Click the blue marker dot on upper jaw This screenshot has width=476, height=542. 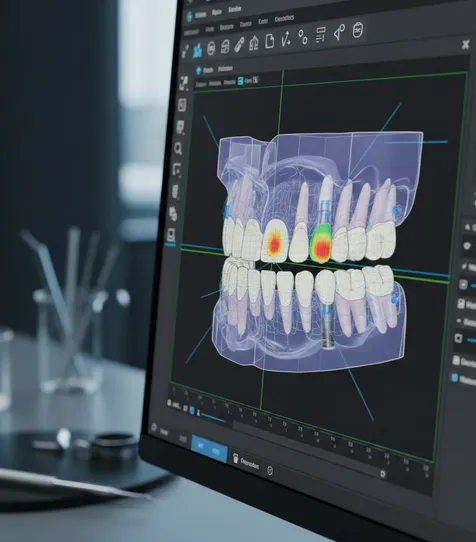point(396,210)
